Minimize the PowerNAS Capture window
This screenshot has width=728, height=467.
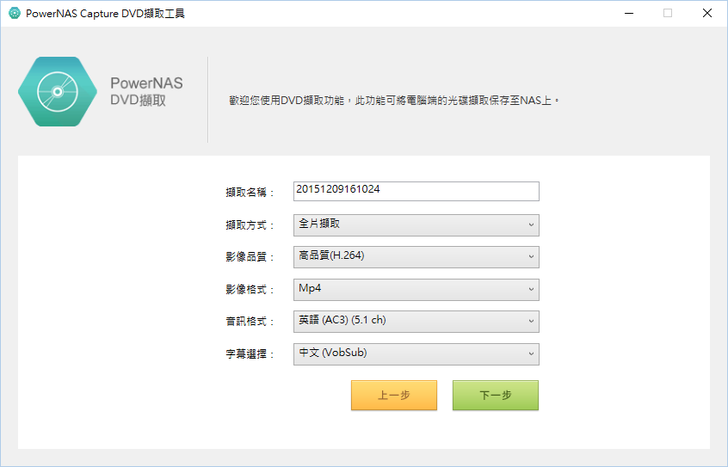pyautogui.click(x=629, y=13)
